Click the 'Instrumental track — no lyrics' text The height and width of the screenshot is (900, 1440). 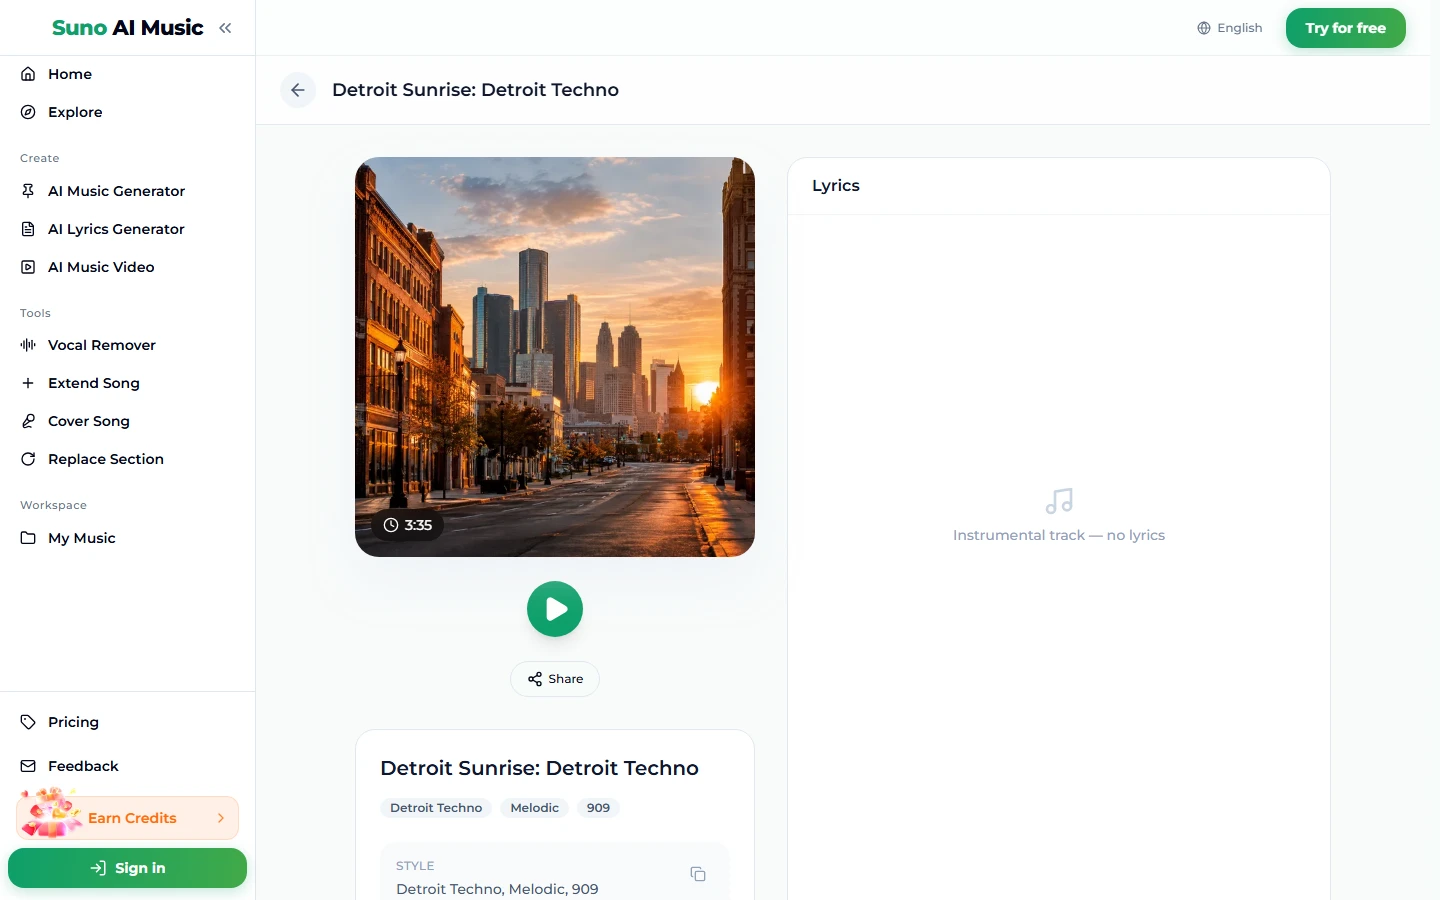[x=1059, y=535]
